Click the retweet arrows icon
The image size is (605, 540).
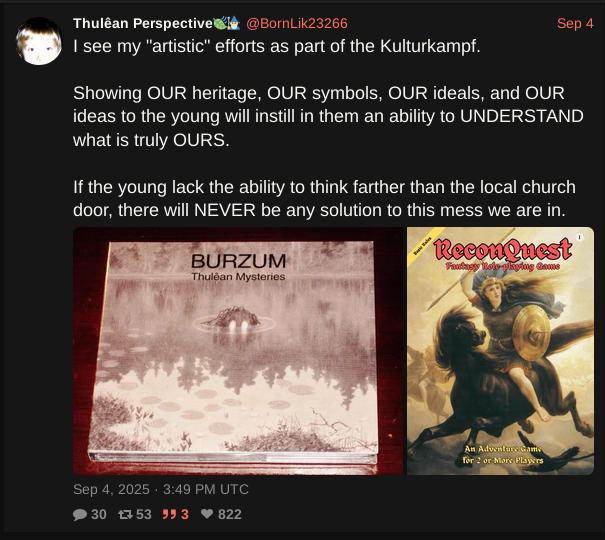click(125, 515)
